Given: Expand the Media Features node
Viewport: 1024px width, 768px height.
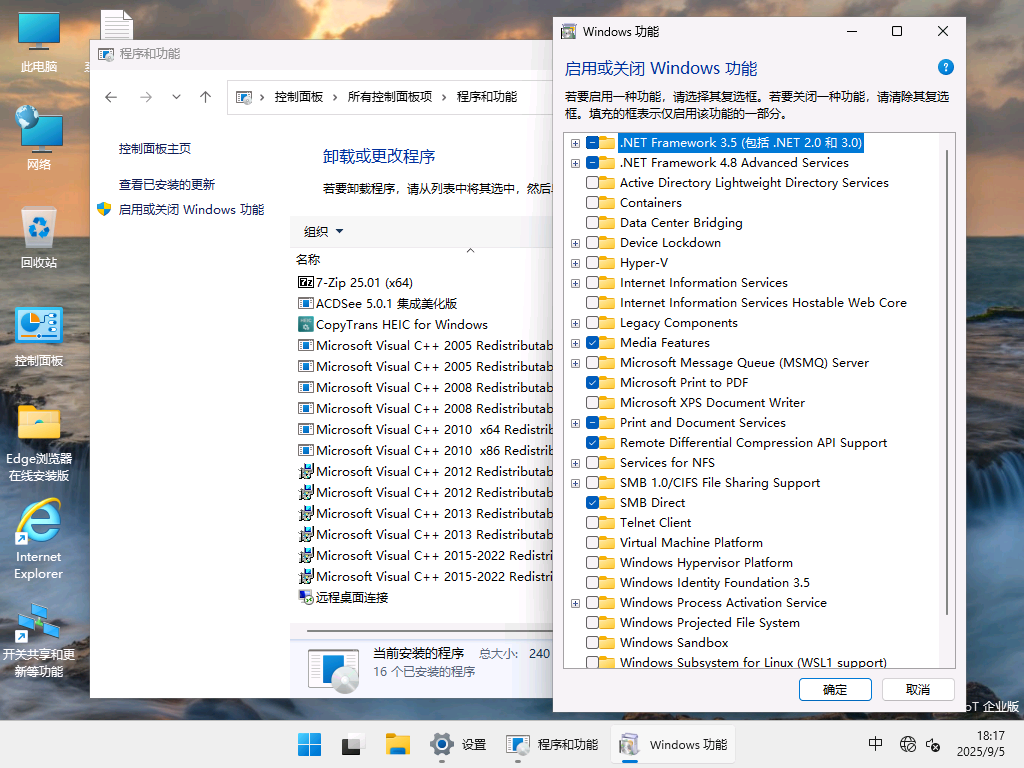Looking at the screenshot, I should (575, 343).
